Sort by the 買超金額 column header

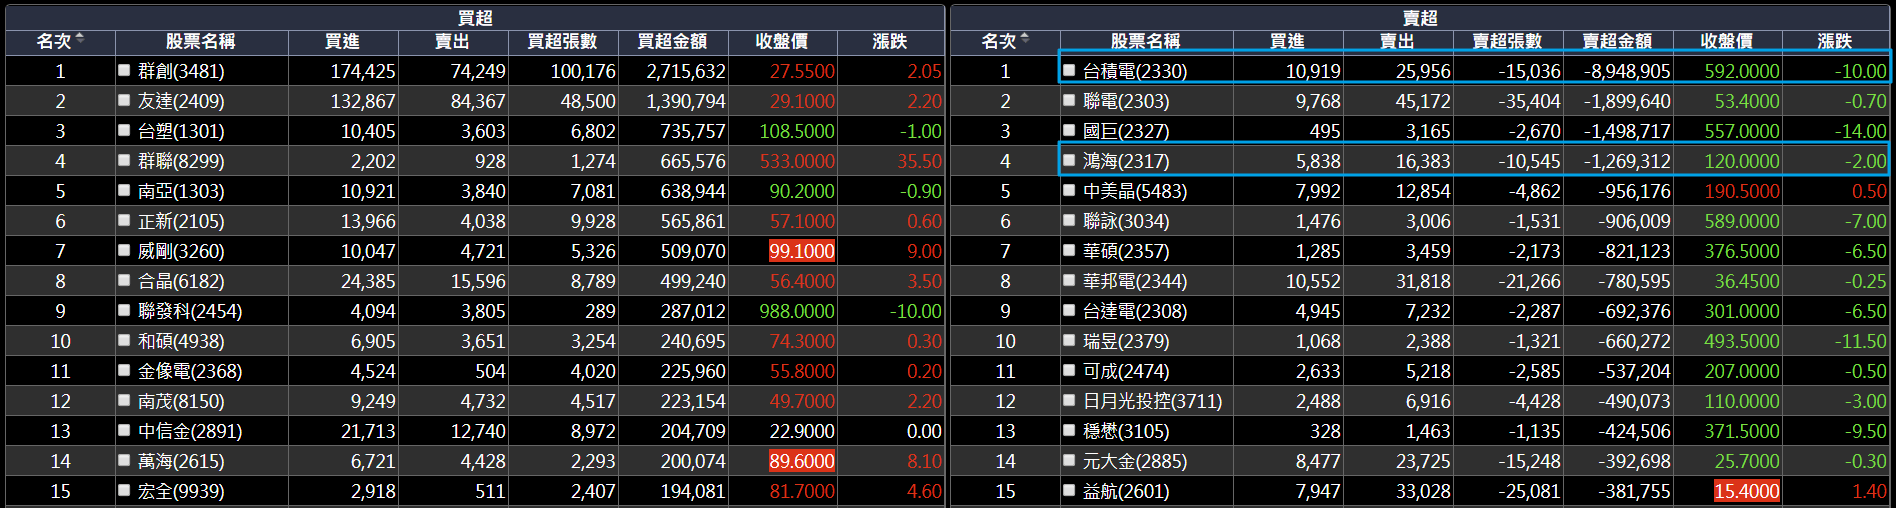point(672,41)
